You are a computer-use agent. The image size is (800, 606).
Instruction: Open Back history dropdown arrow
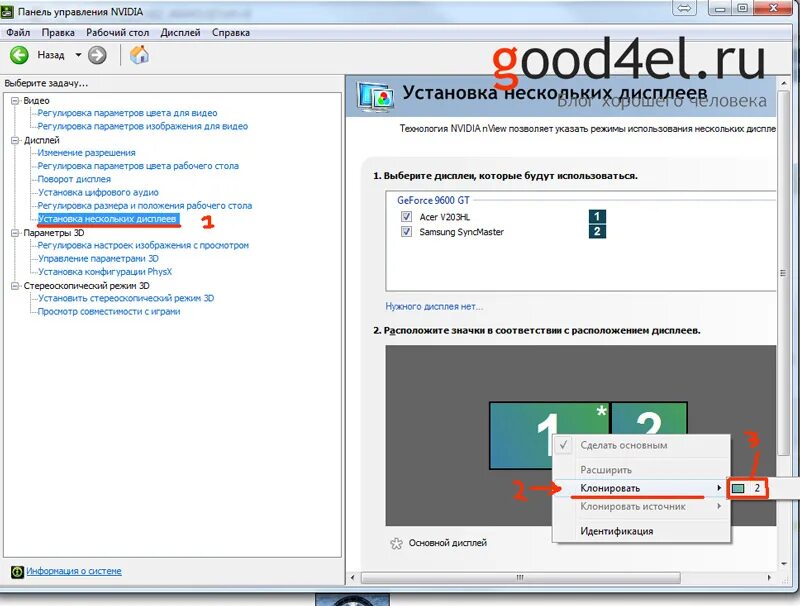pyautogui.click(x=78, y=55)
